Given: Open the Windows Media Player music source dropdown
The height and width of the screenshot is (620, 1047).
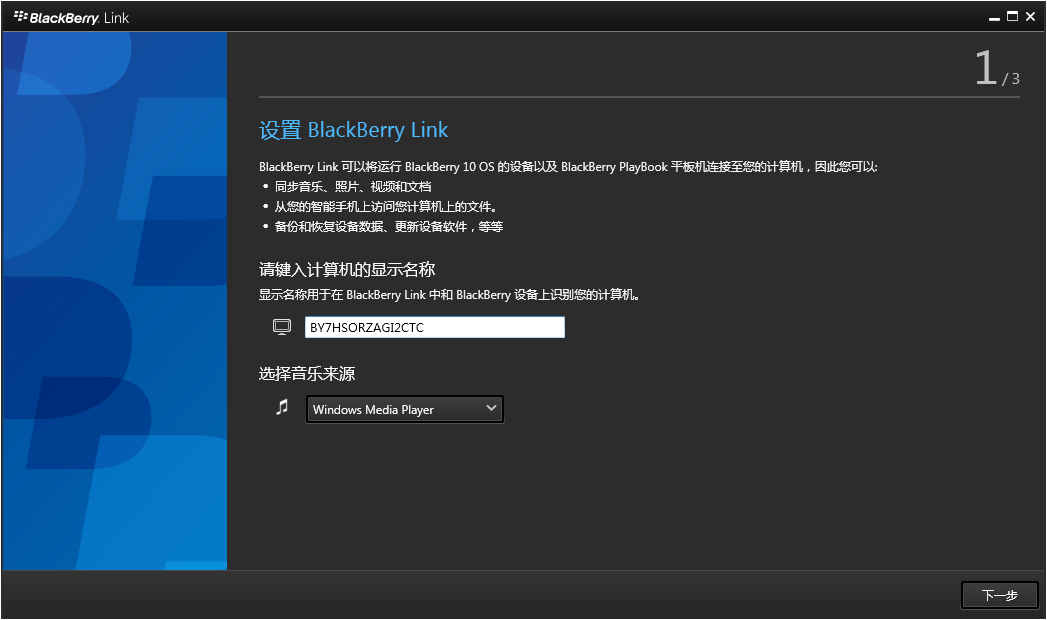Looking at the screenshot, I should point(405,409).
